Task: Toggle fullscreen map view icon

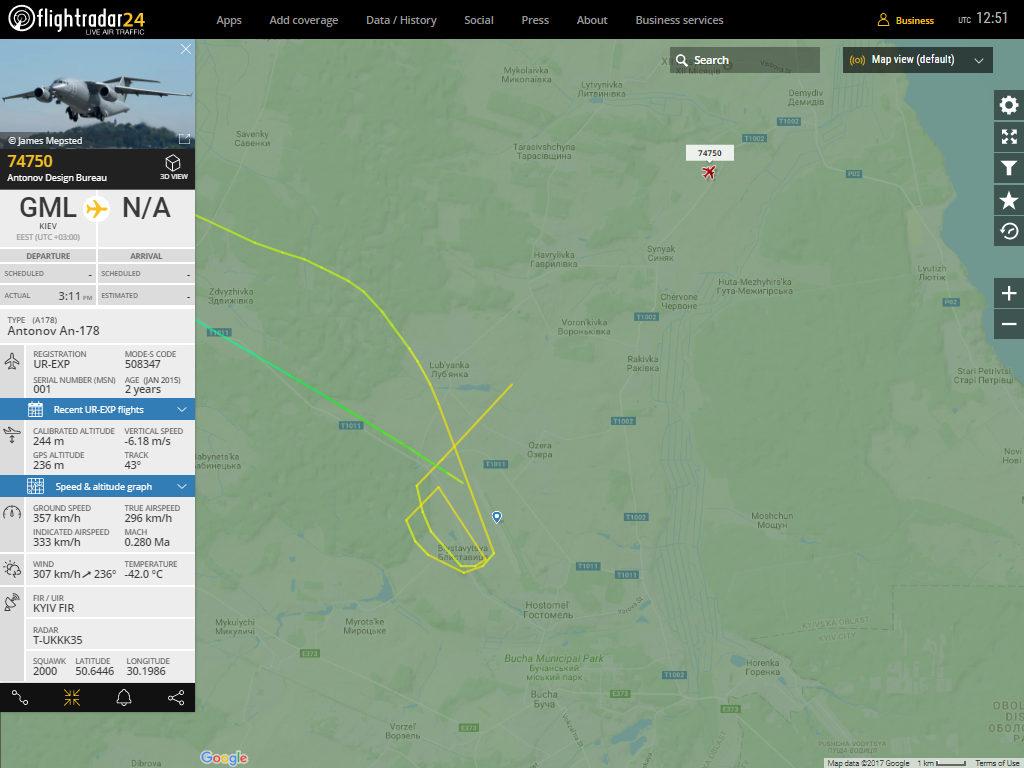Action: pyautogui.click(x=1008, y=136)
